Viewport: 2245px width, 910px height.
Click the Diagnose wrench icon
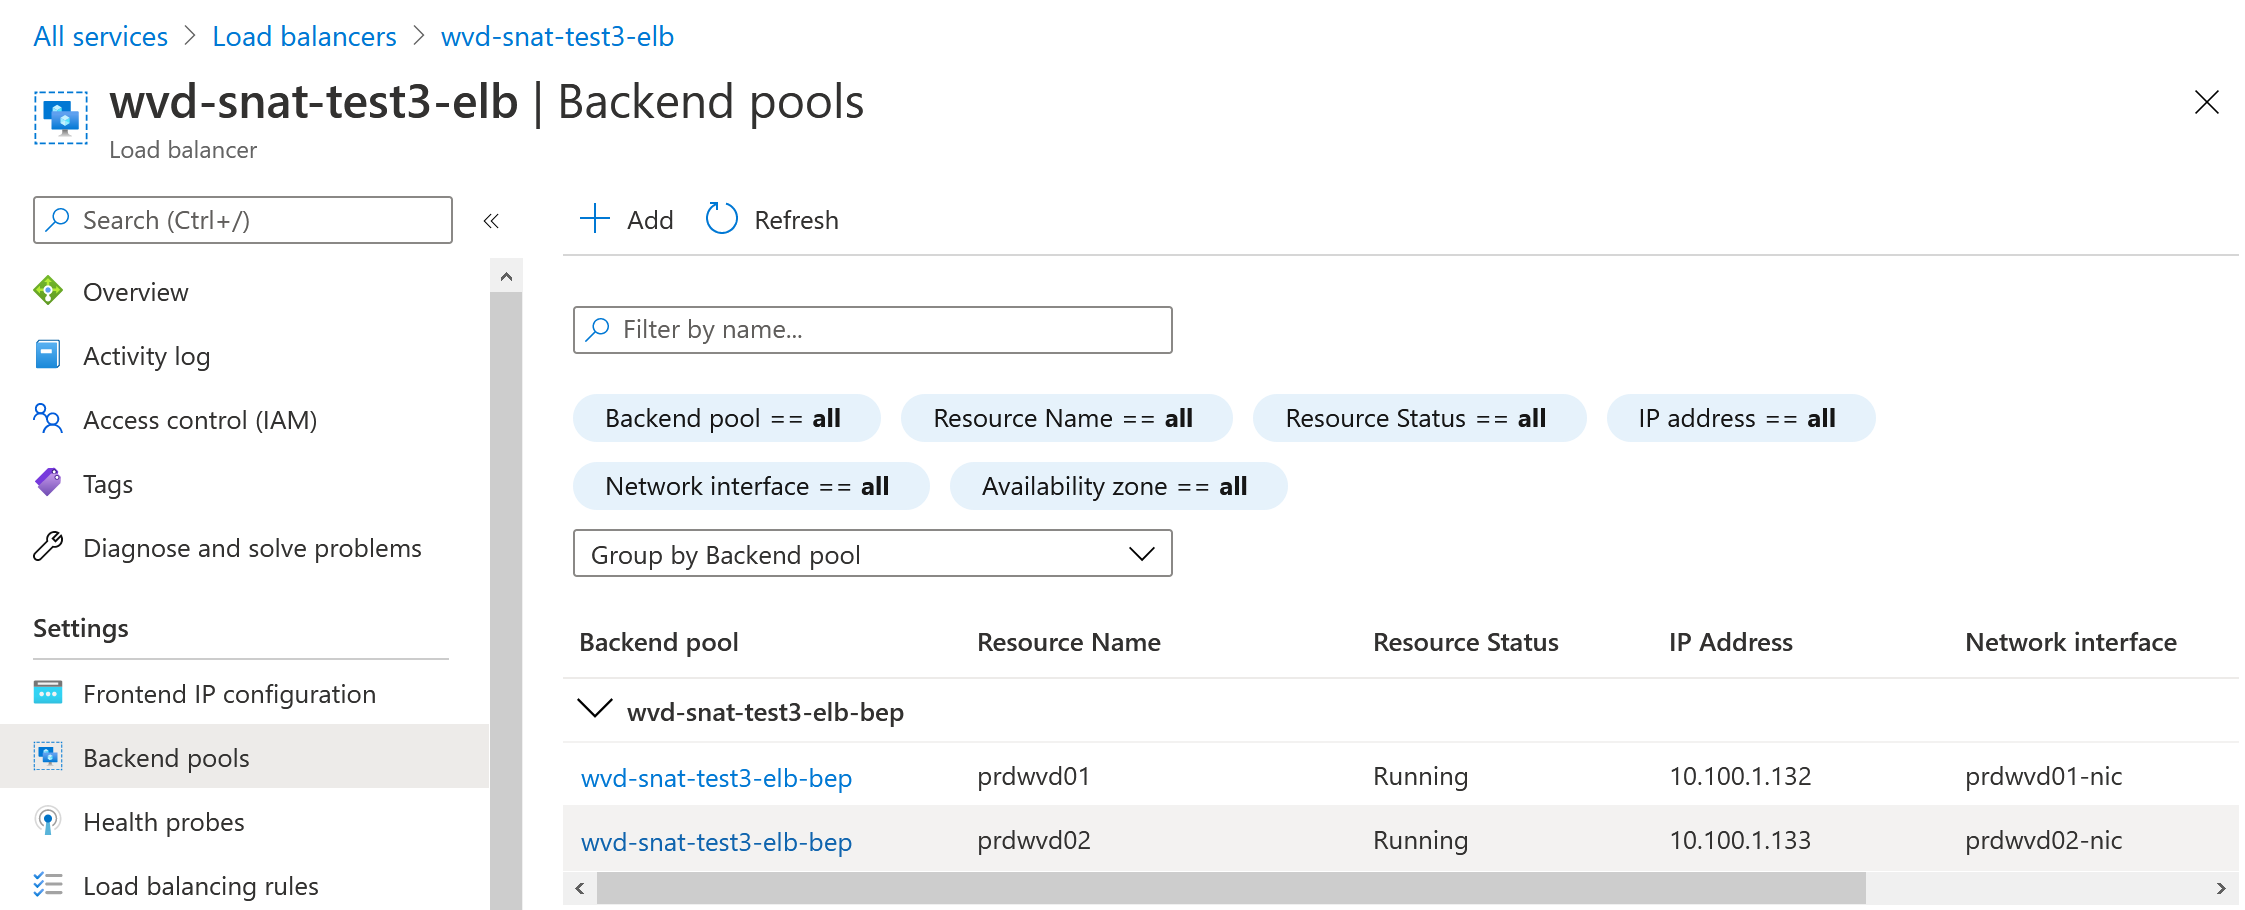click(x=48, y=547)
